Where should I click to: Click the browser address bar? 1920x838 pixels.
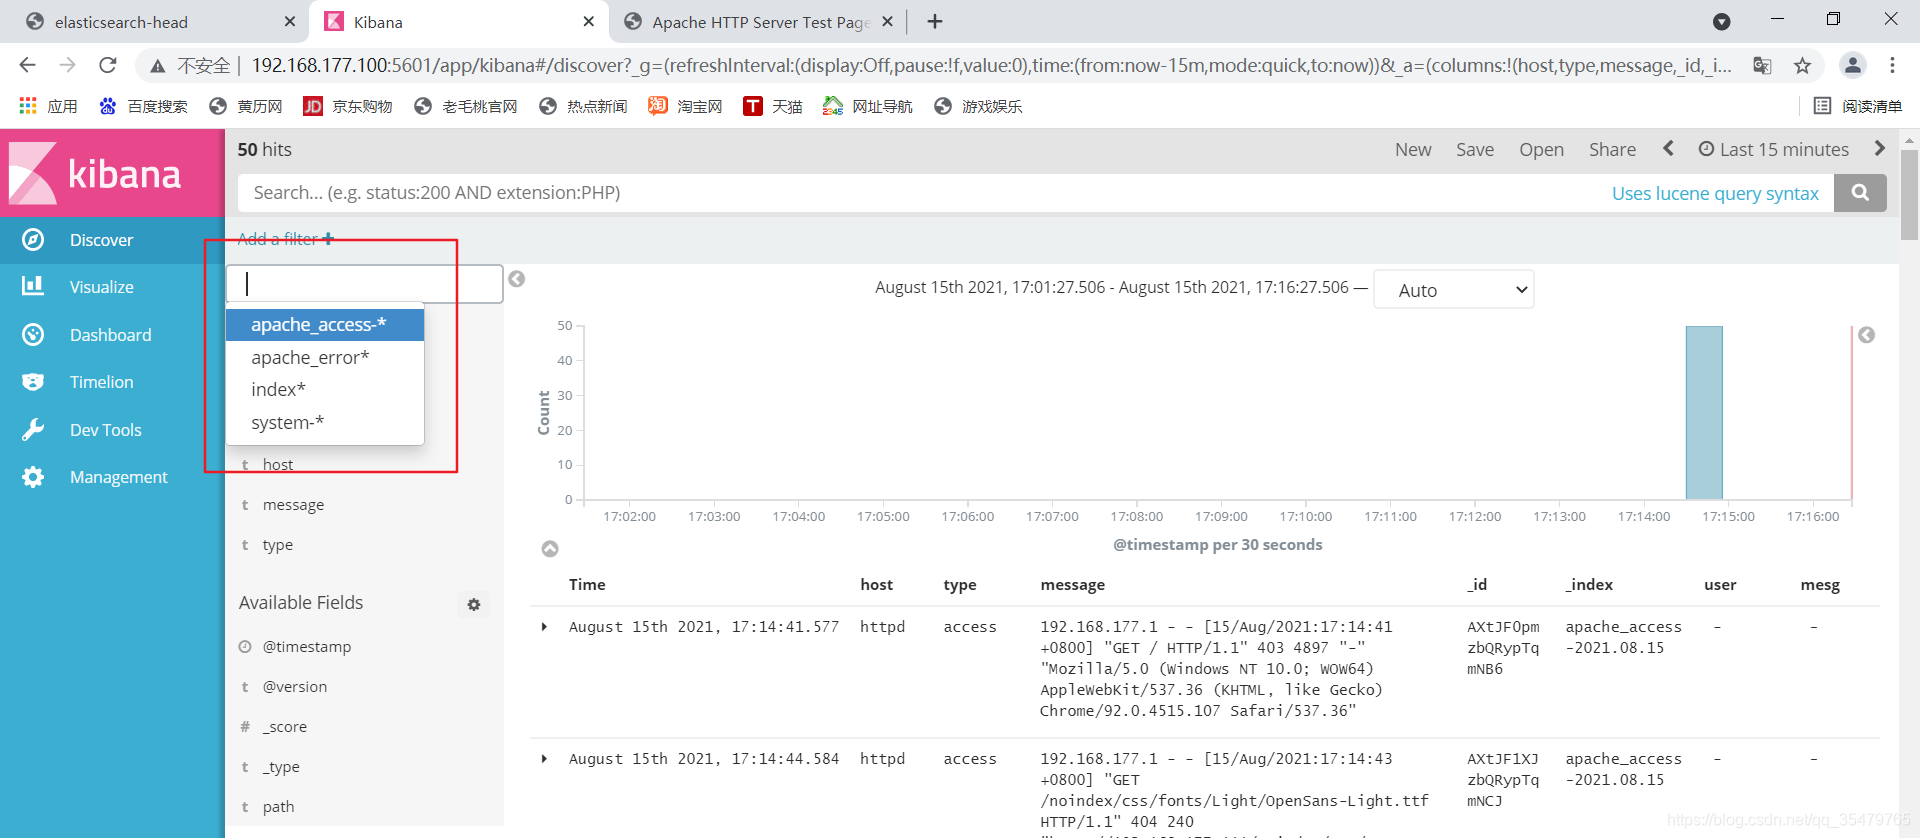coord(990,65)
